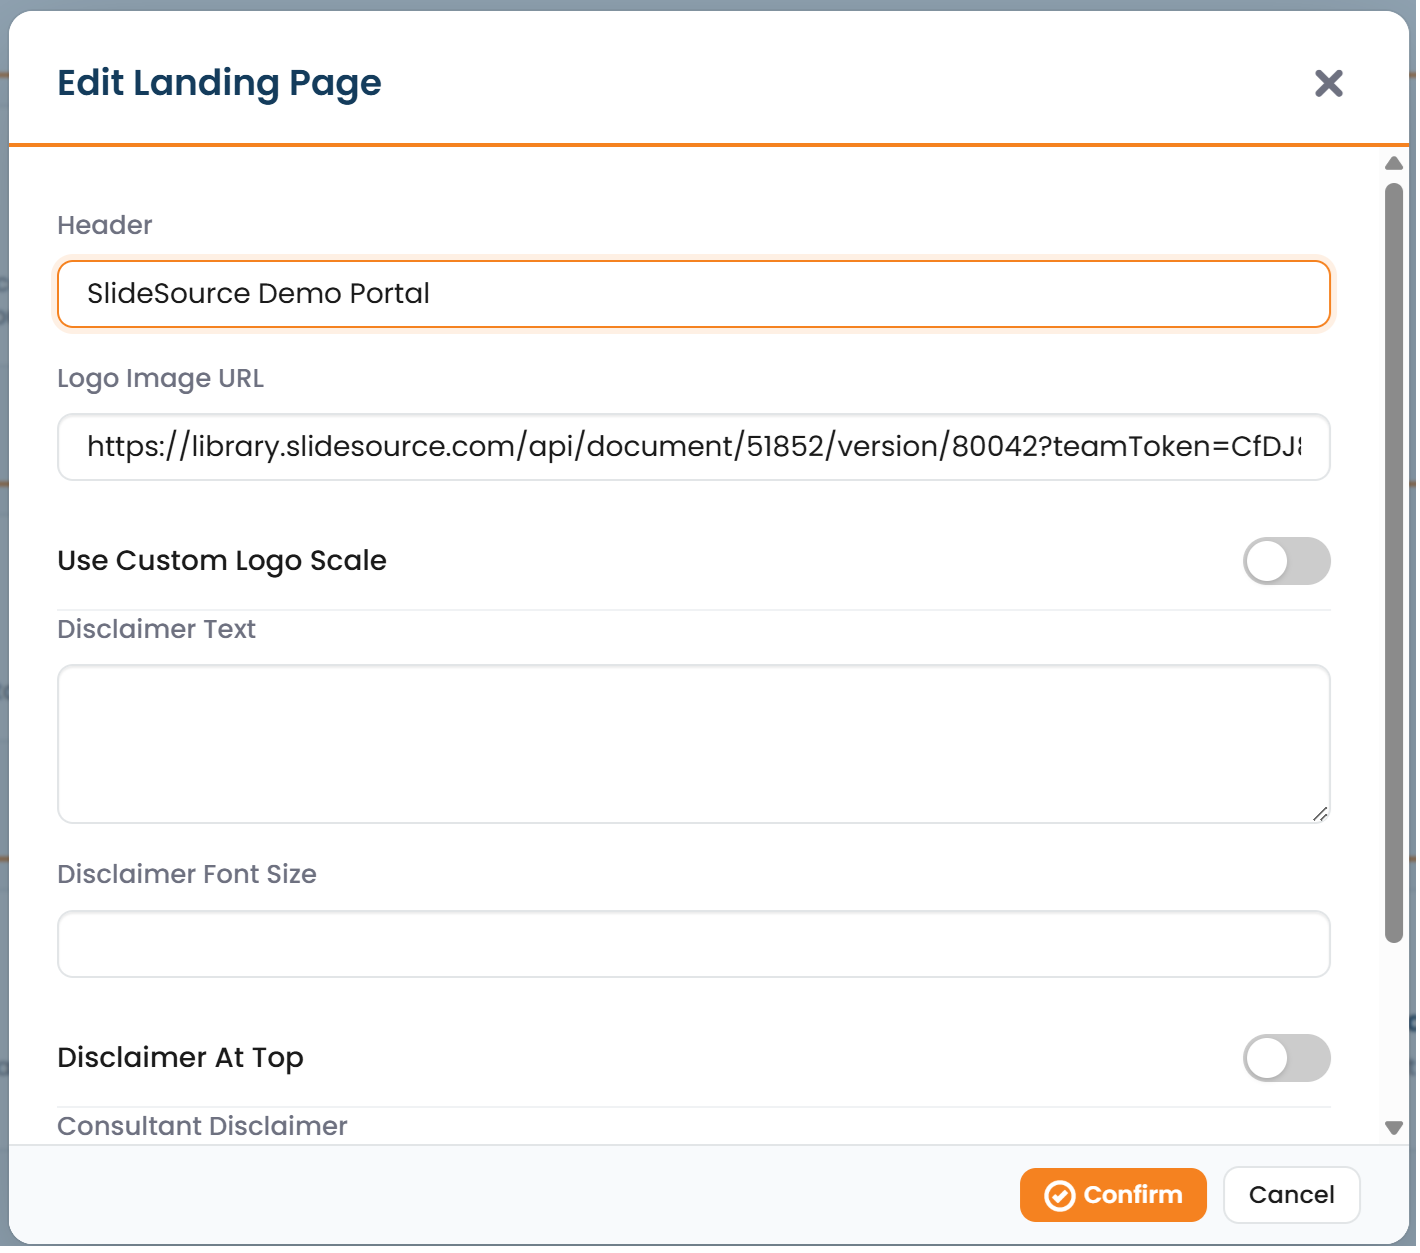Viewport: 1420px width, 1253px height.
Task: Click the Disclaimer Text resize handle
Action: point(1320,814)
